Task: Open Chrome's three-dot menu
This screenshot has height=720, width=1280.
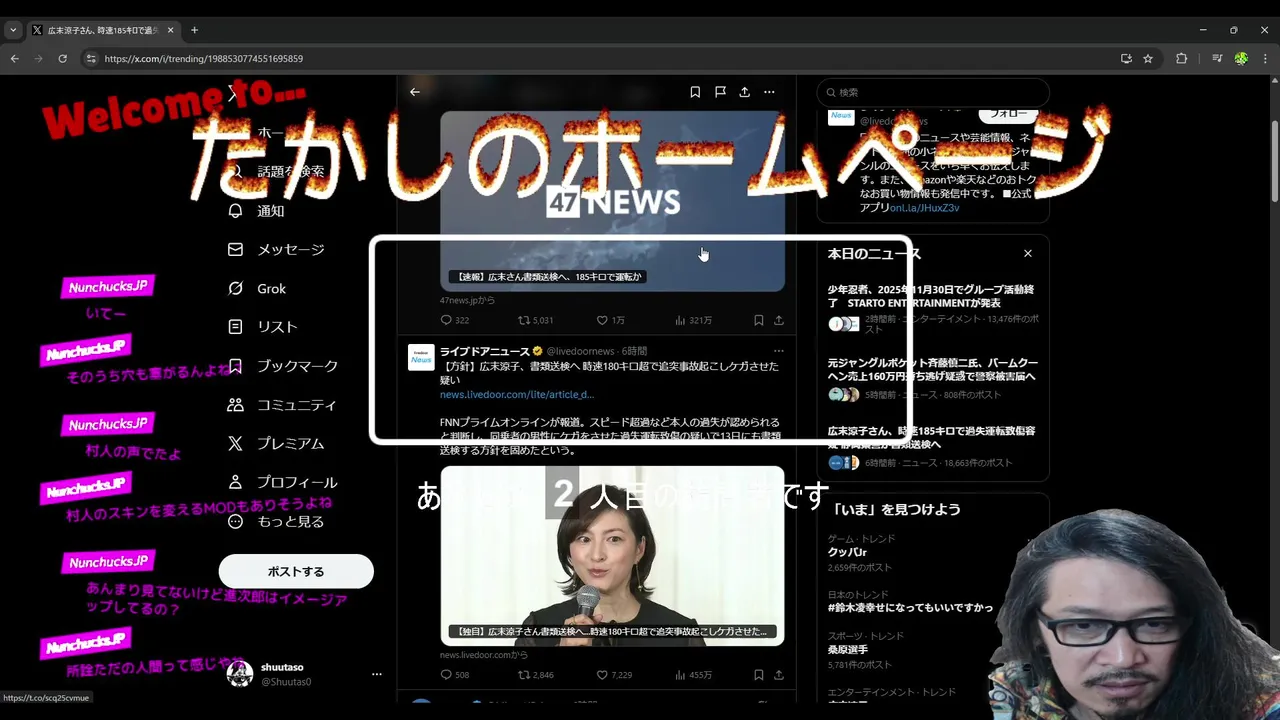Action: click(x=1265, y=59)
